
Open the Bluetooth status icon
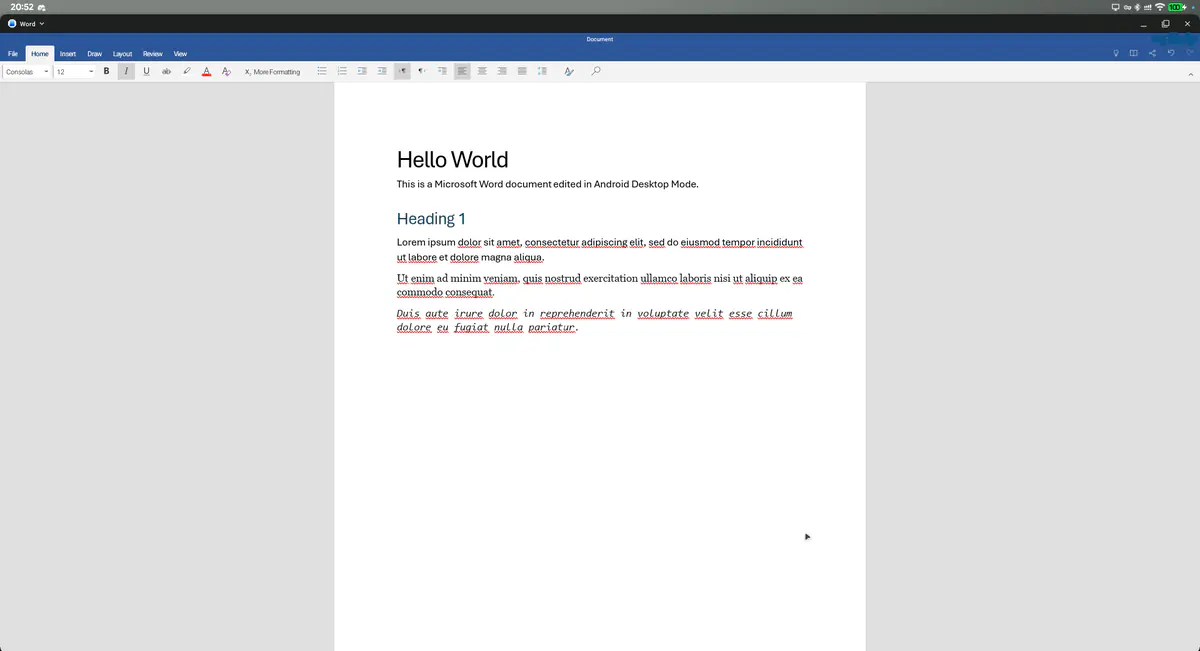tap(1137, 7)
